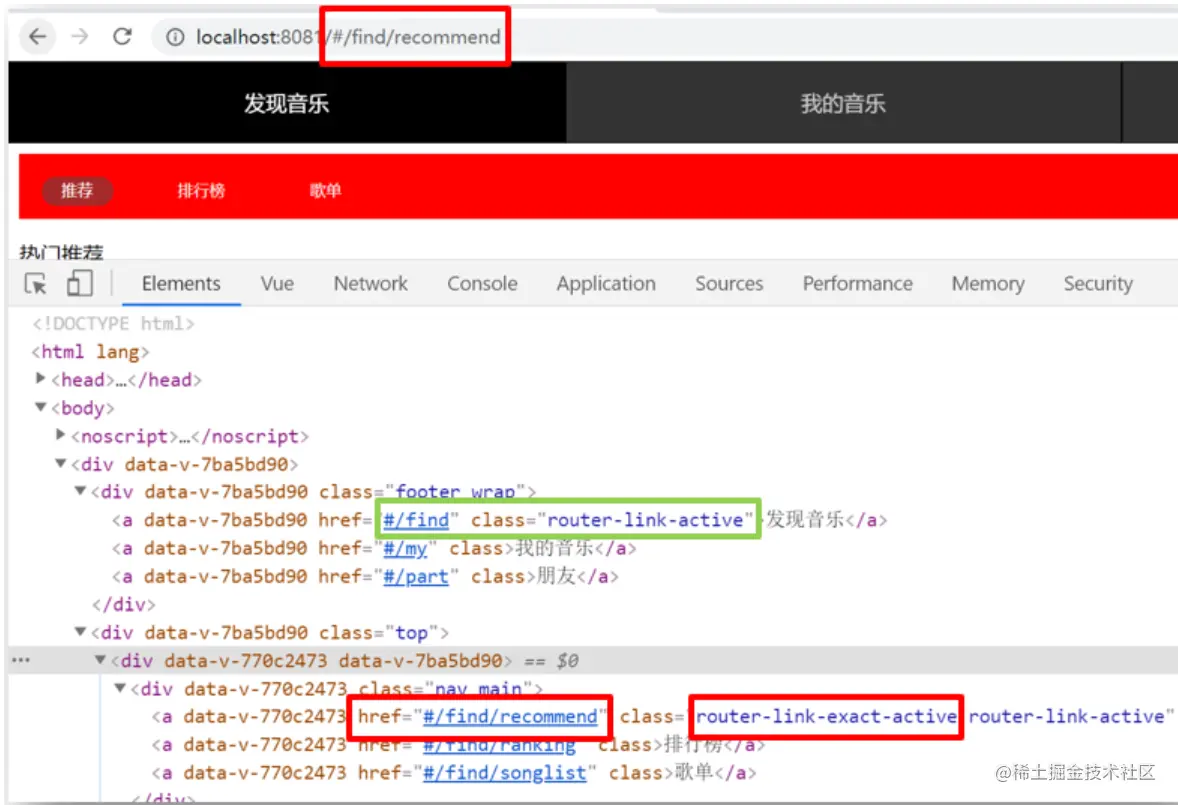Switch to the Memory DevTools tab
This screenshot has width=1178, height=805.
(988, 284)
